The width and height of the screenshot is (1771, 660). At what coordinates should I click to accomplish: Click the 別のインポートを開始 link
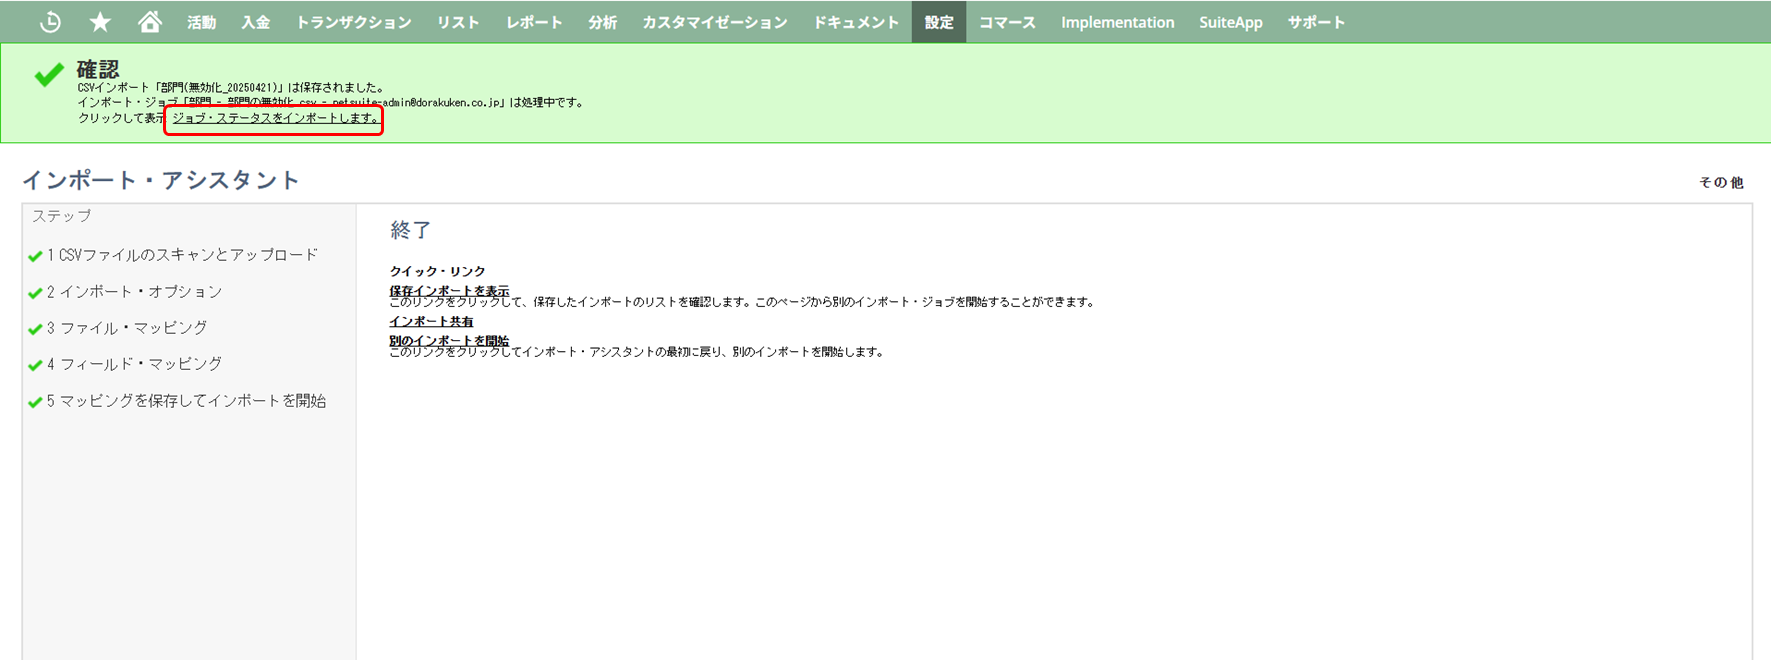[449, 341]
